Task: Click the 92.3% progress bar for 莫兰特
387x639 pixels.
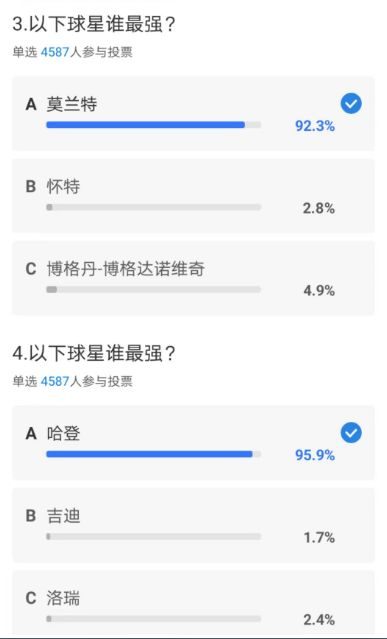Action: click(154, 125)
